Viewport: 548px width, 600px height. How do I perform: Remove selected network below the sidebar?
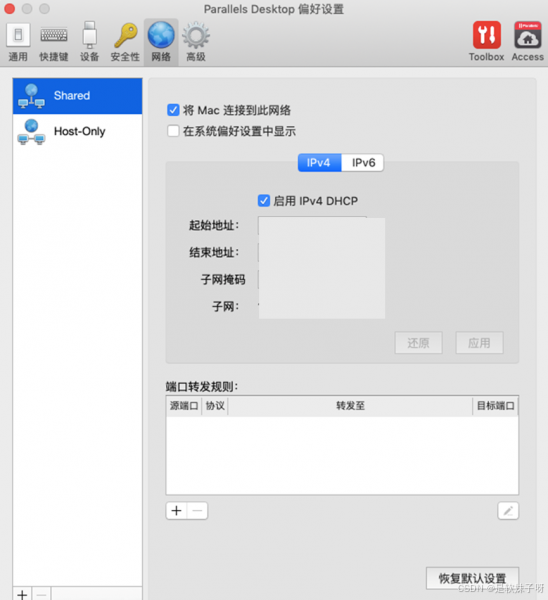pos(41,595)
